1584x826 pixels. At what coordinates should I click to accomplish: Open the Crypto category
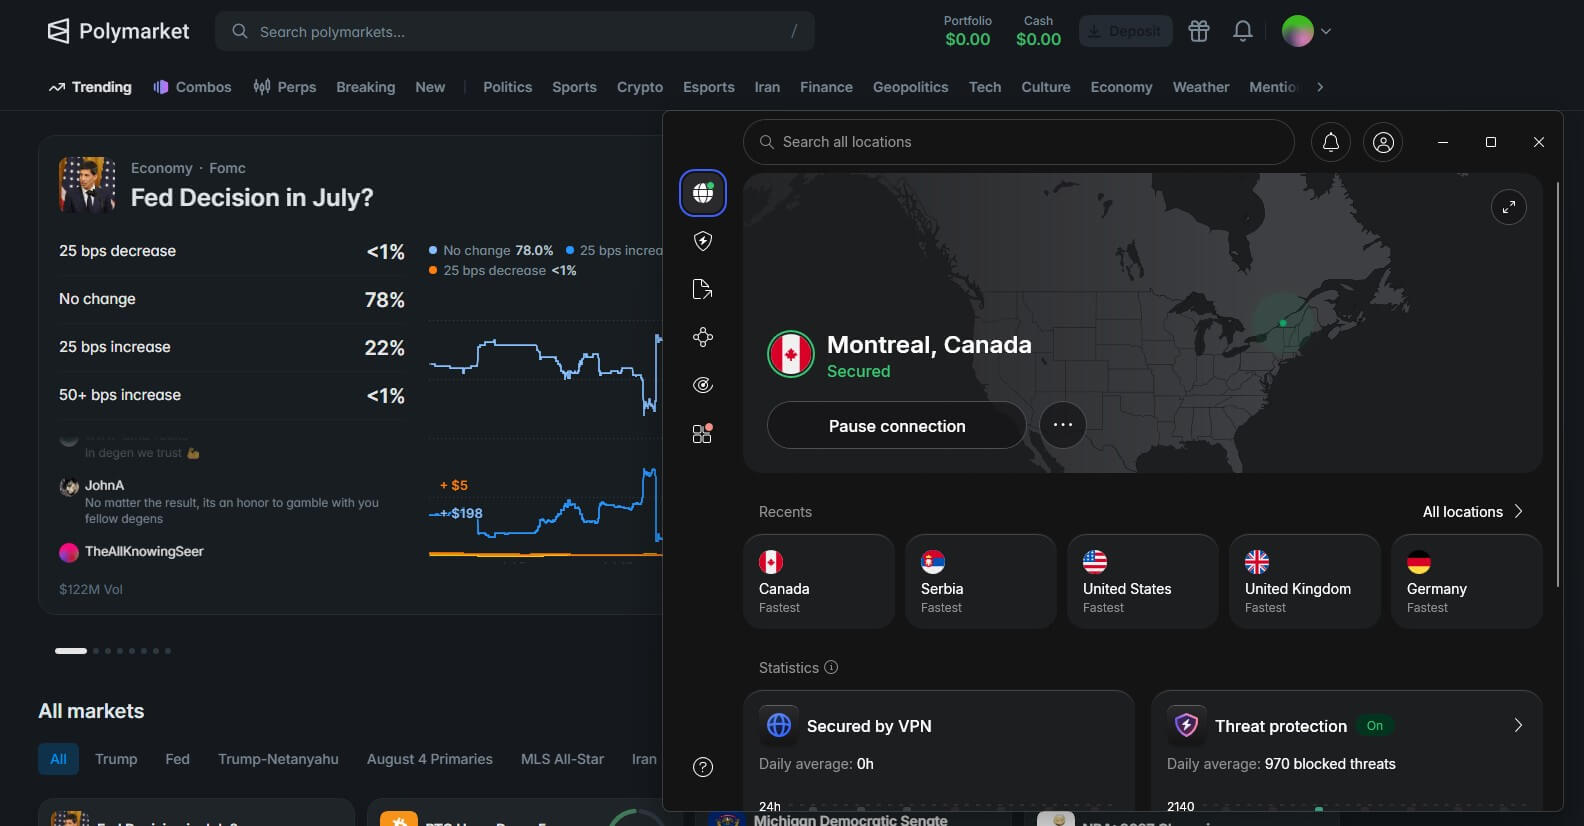click(640, 87)
